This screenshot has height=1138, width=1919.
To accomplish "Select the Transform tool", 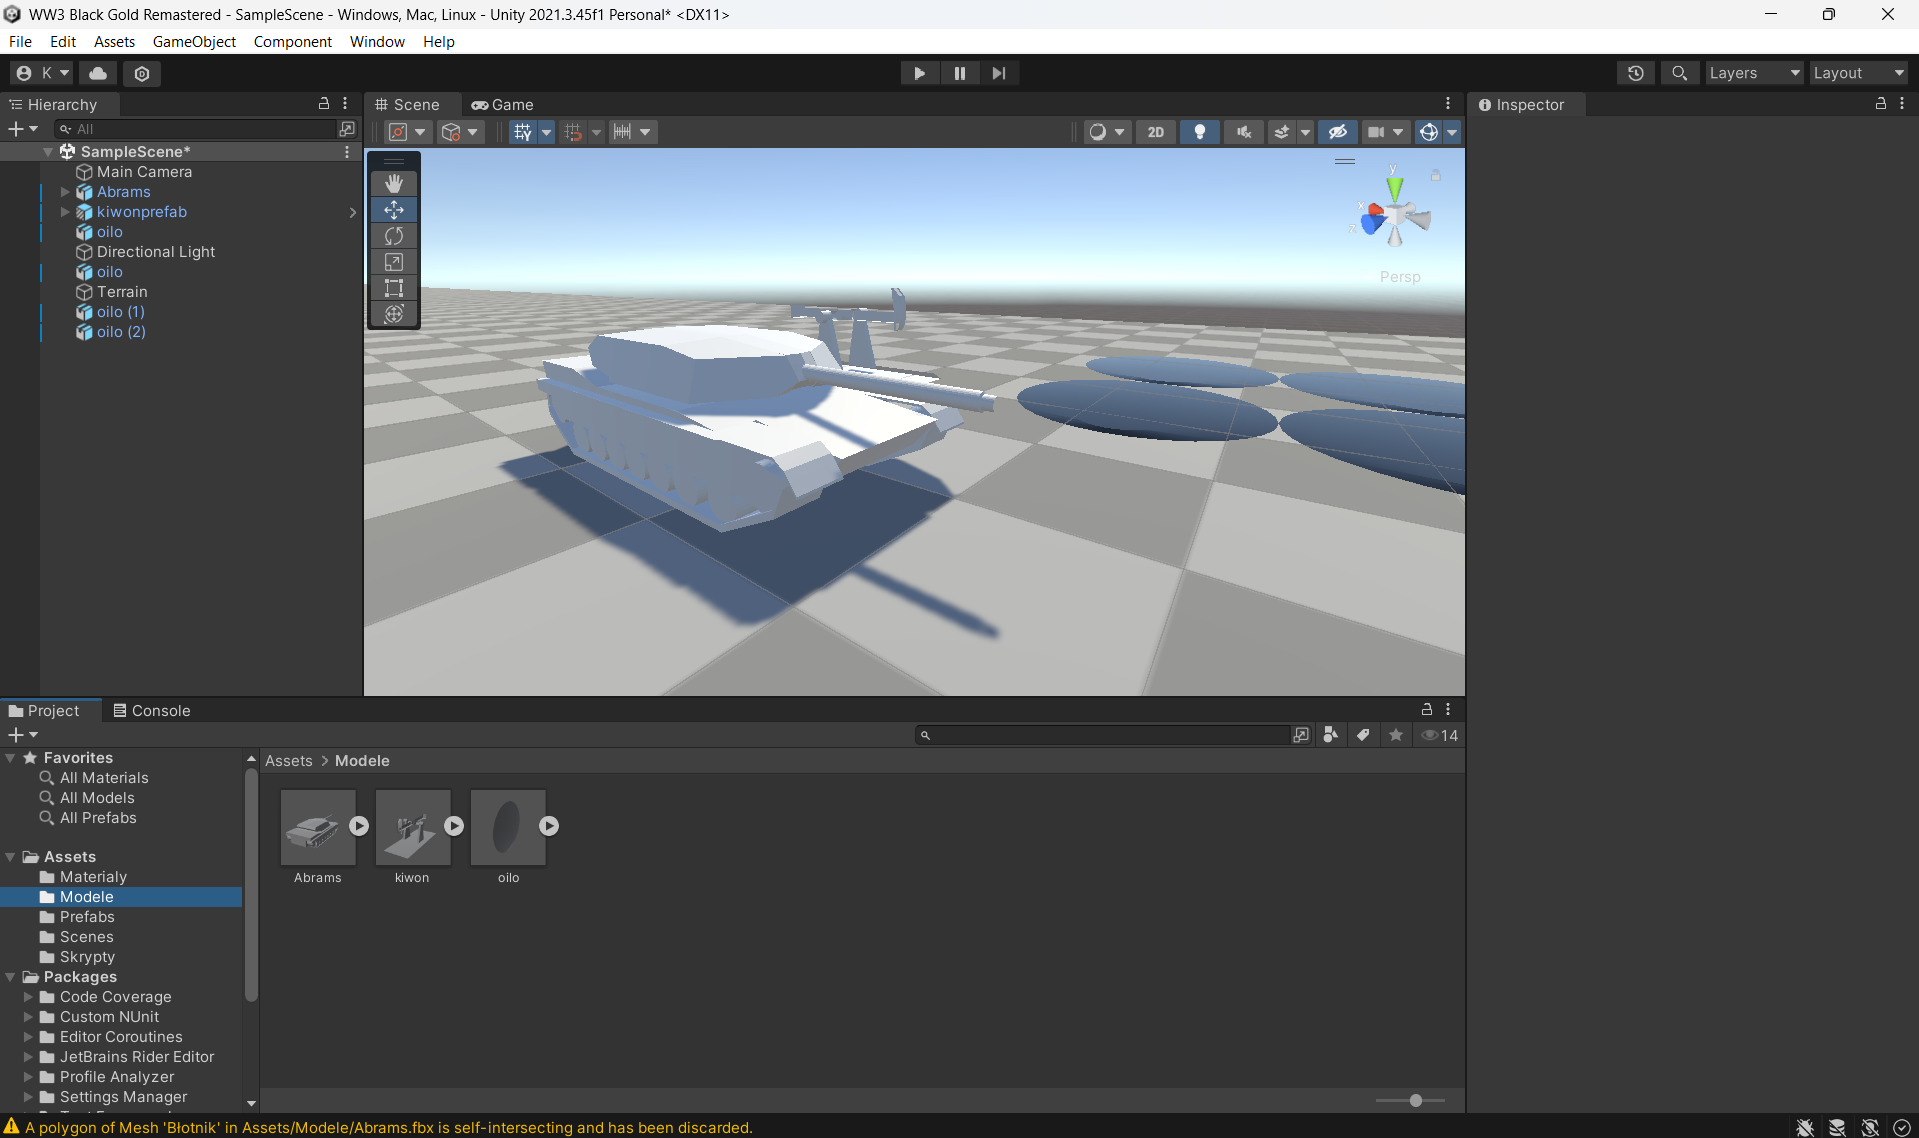I will click(x=394, y=314).
